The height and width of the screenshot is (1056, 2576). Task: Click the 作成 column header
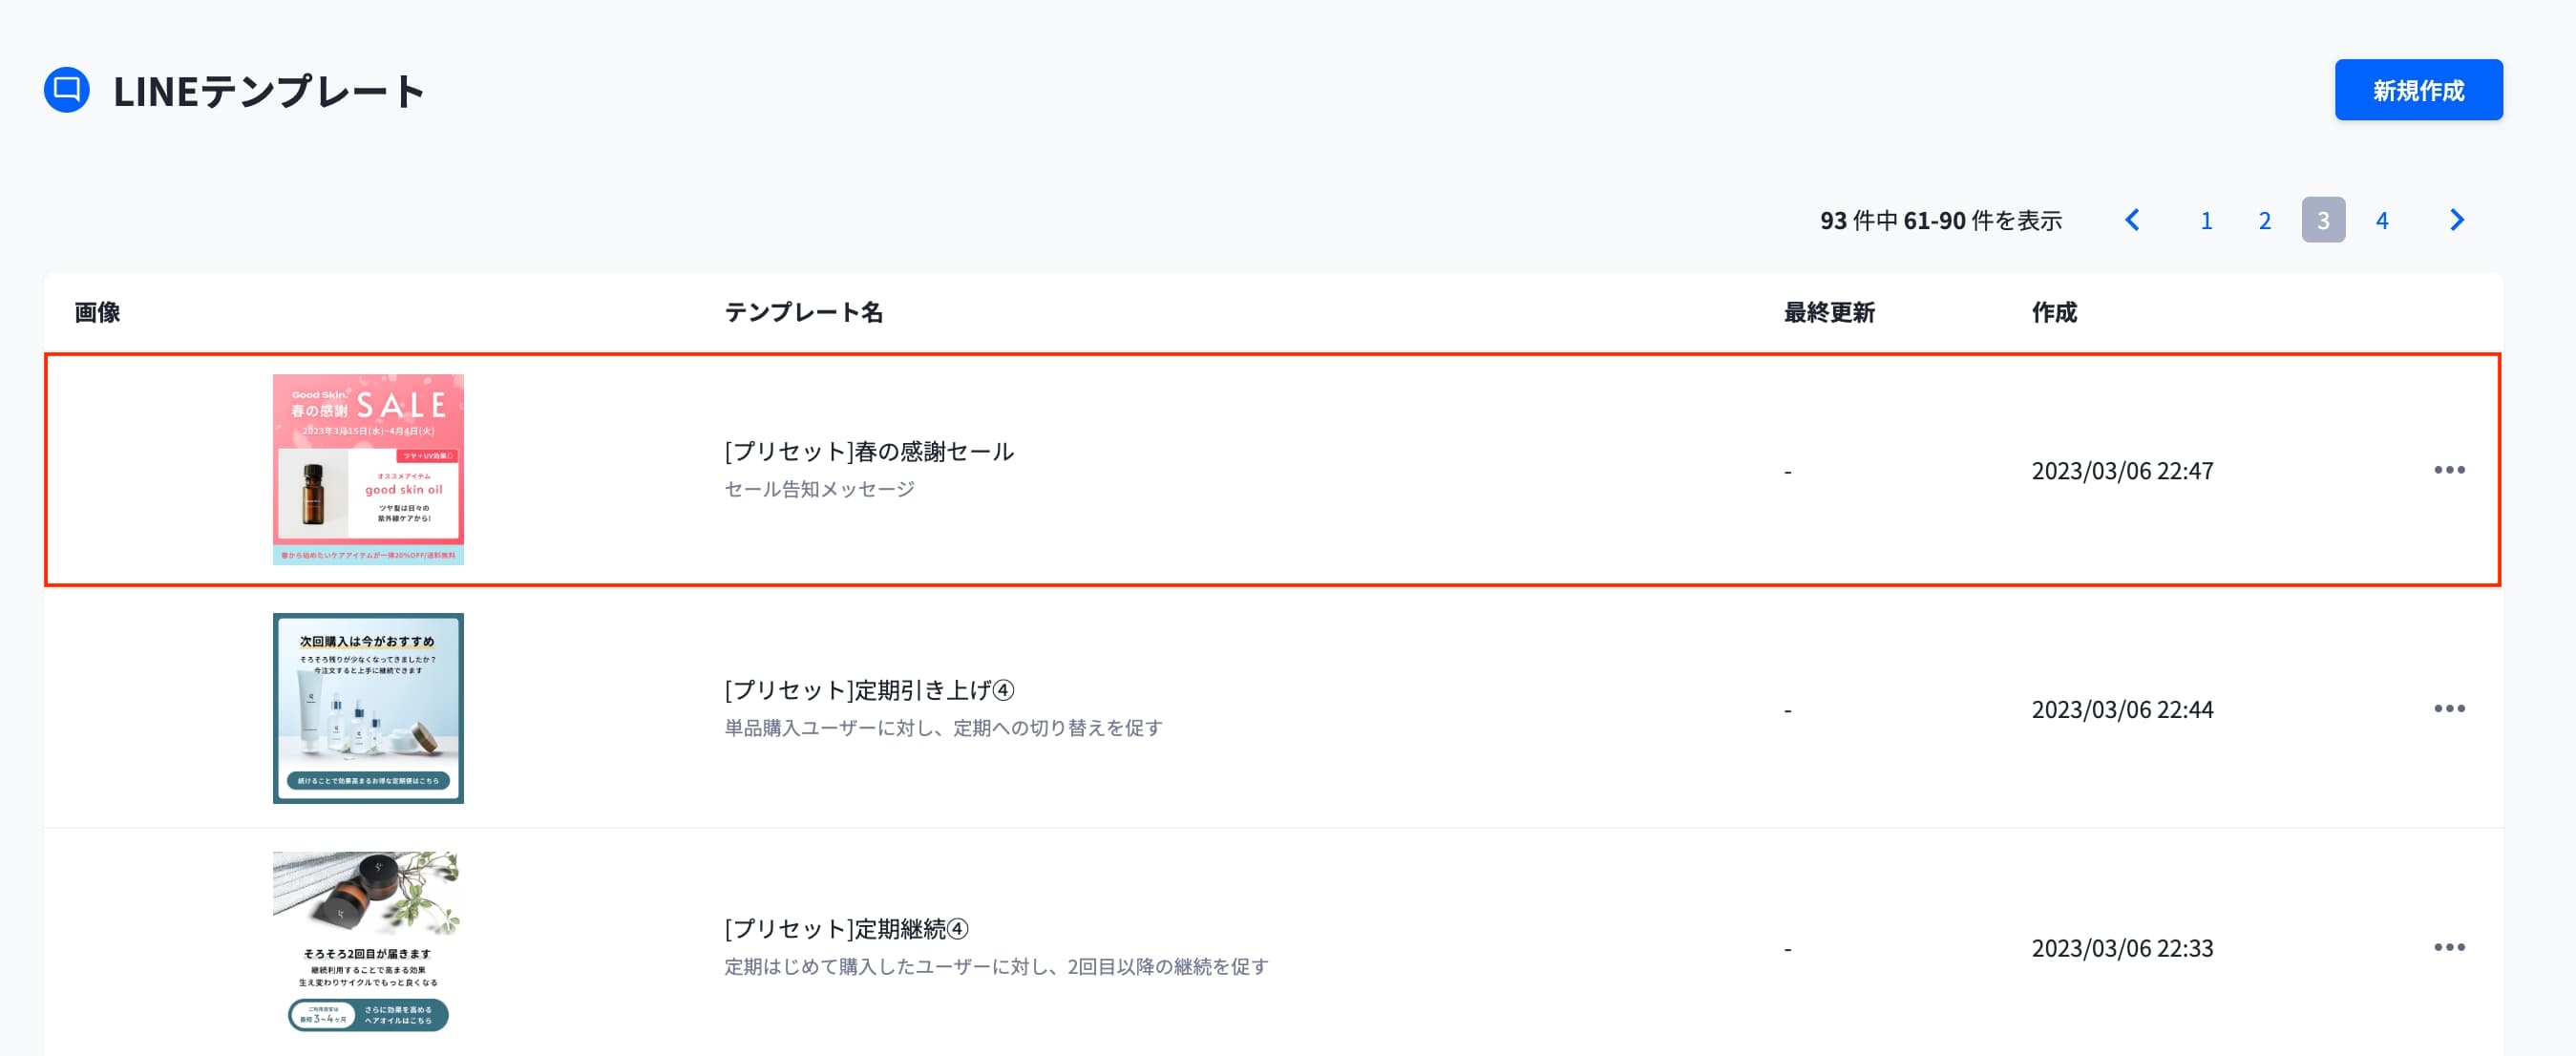2053,313
